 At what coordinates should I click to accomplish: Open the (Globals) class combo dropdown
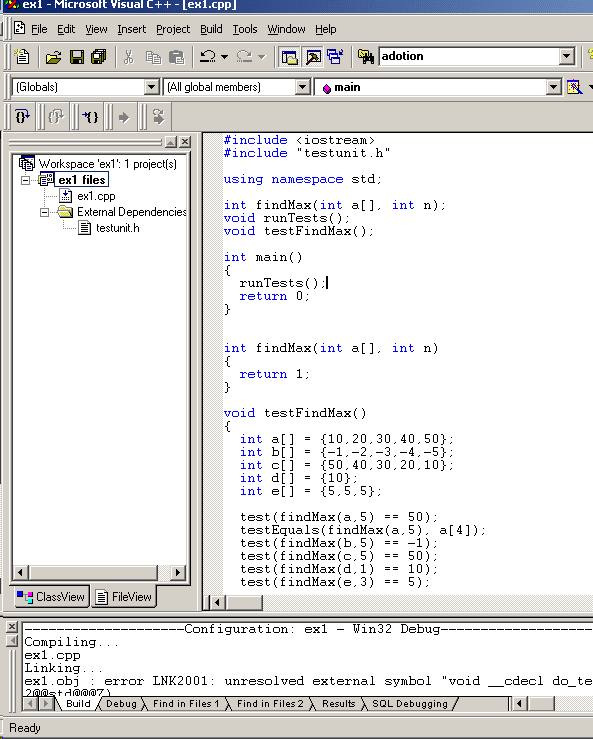coord(151,87)
